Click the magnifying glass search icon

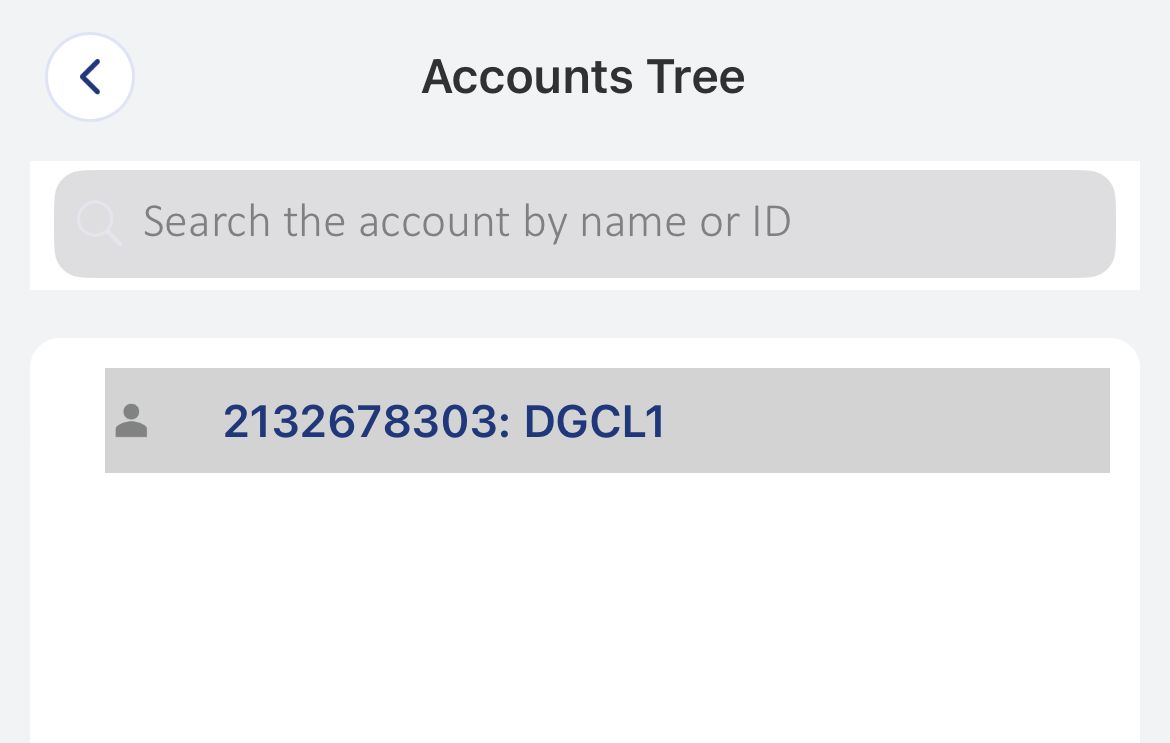point(99,223)
